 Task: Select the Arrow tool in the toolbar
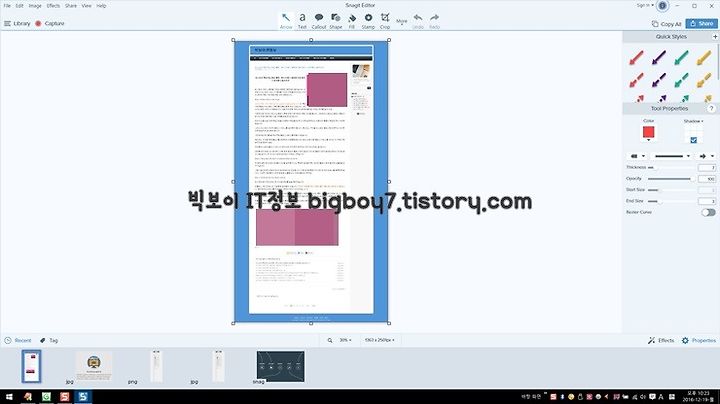tap(286, 21)
